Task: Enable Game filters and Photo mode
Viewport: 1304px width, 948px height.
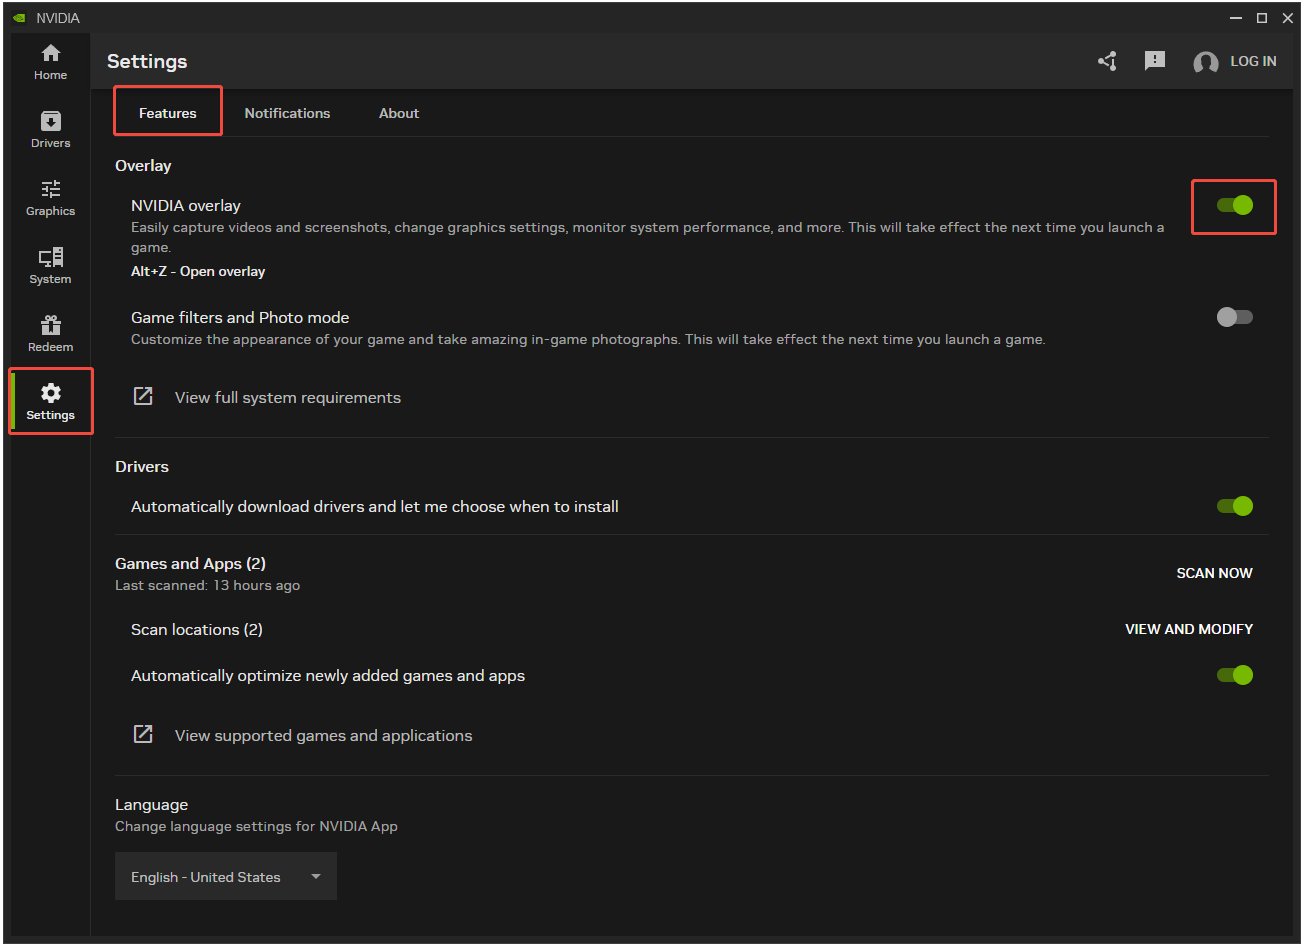Action: [1234, 316]
